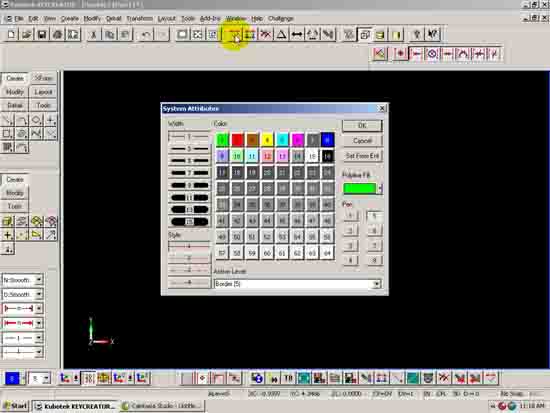The image size is (550, 413).
Task: Pick the red color swatch 2
Action: click(x=237, y=140)
